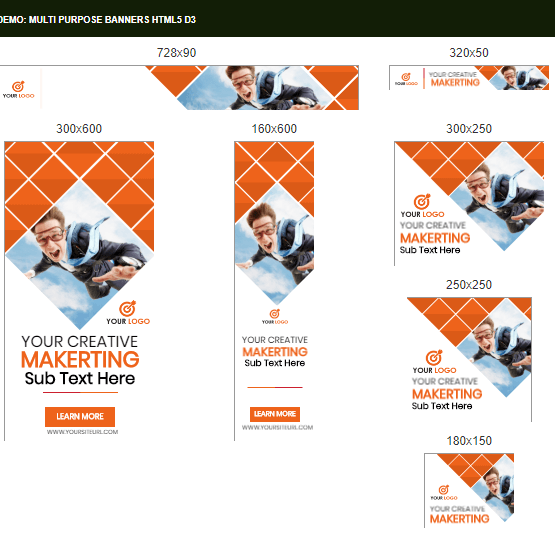555x540 pixels.
Task: Click Sub Text Here in 300x600 banner
Action: tap(80, 378)
